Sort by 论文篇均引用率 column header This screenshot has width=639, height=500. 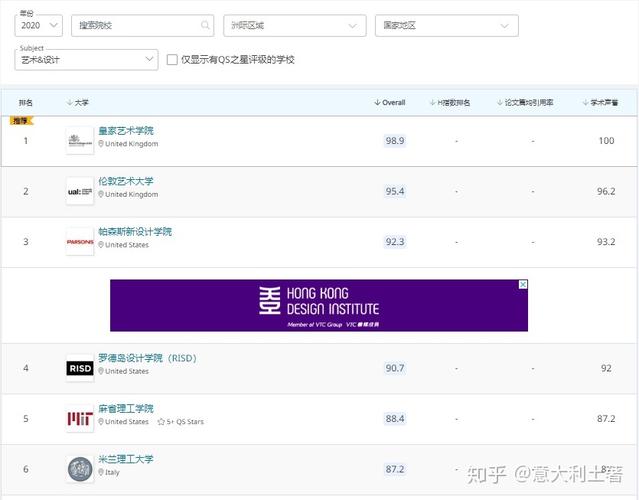525,102
